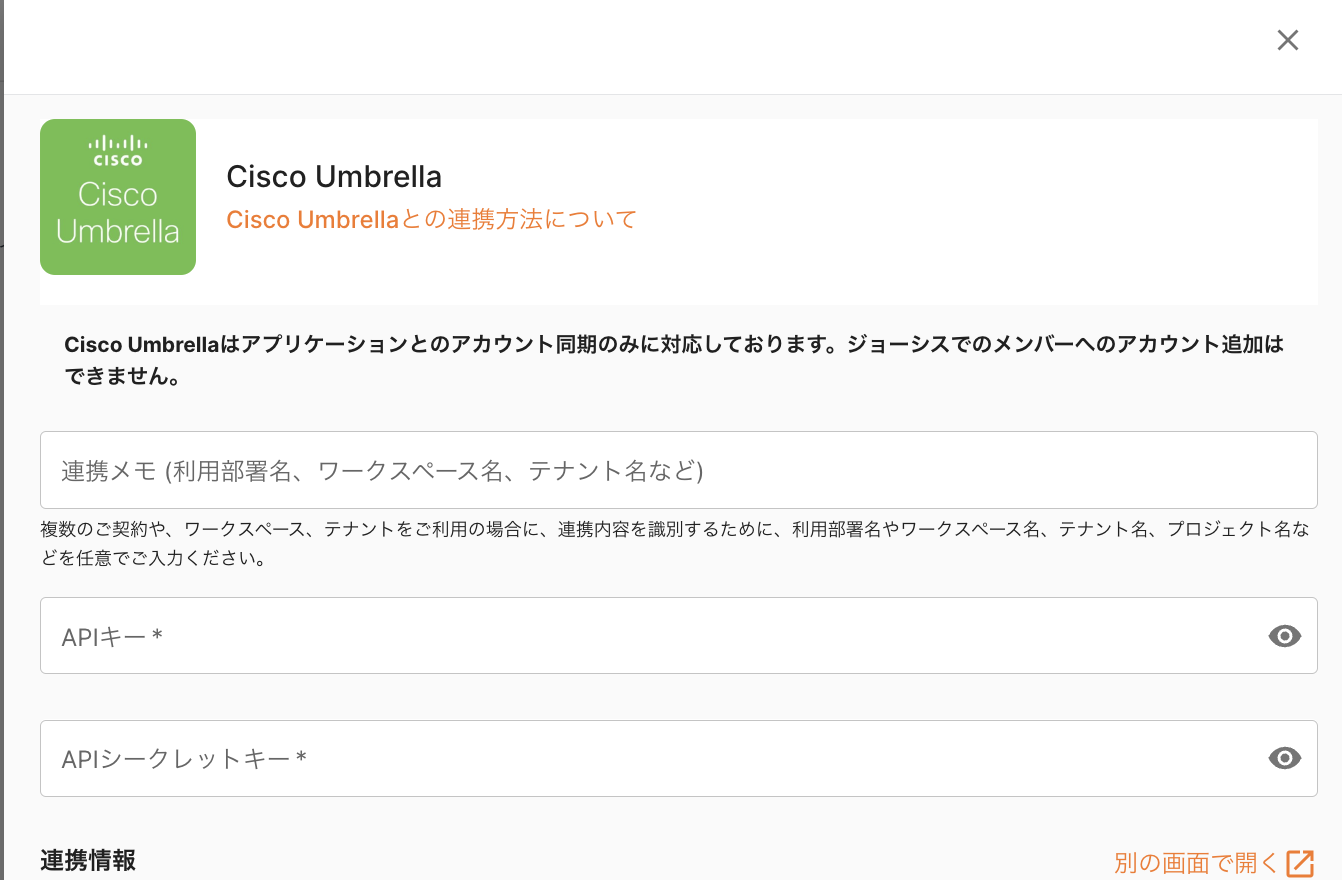Image resolution: width=1342 pixels, height=880 pixels.
Task: Focus the 連携メモ input field
Action: [x=678, y=470]
